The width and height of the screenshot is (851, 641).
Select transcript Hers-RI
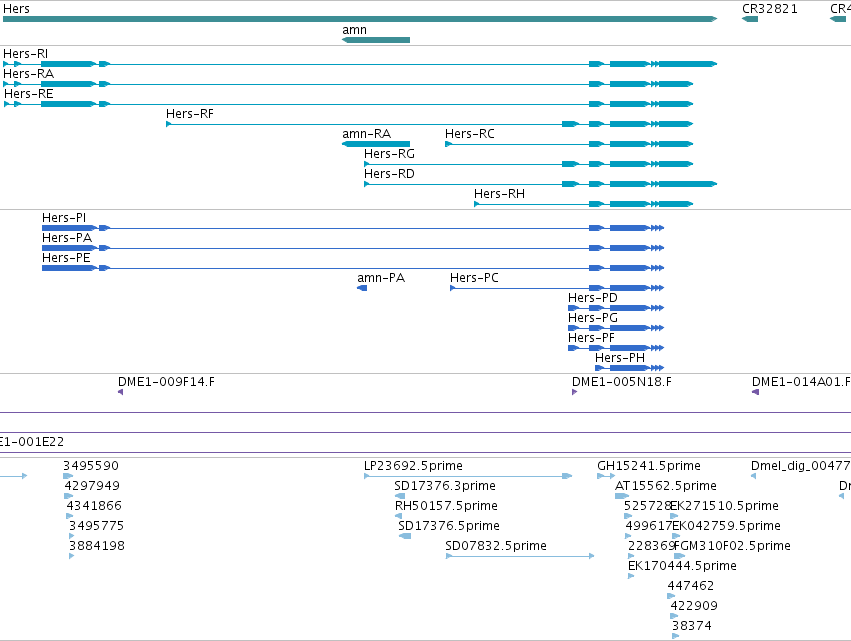tap(360, 64)
